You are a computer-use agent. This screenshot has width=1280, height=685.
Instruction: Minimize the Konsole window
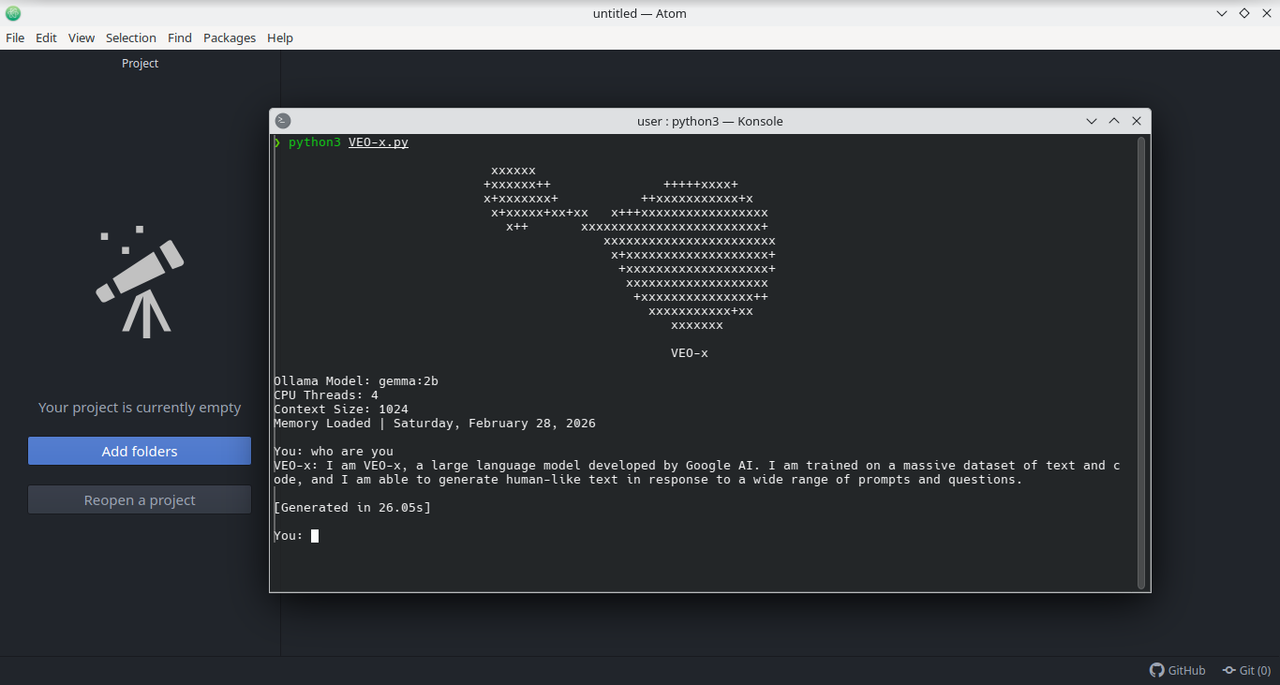(1092, 121)
